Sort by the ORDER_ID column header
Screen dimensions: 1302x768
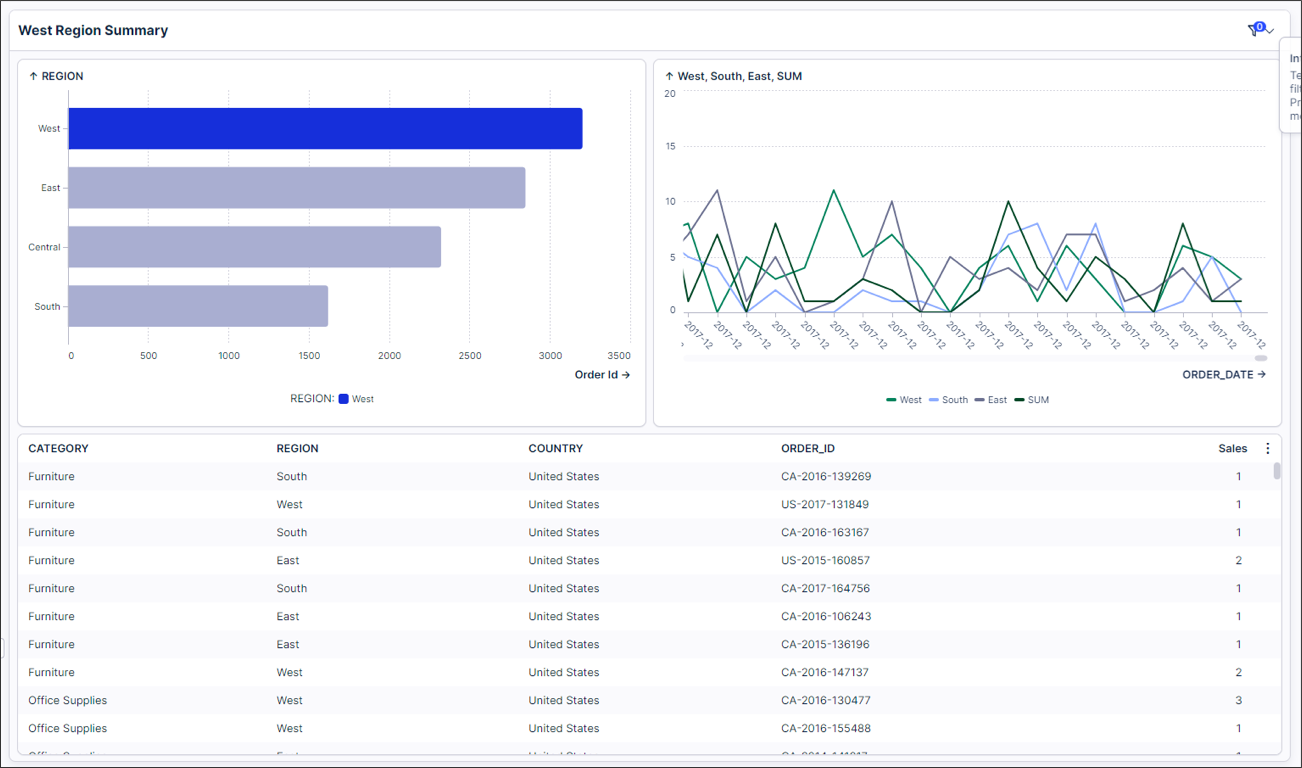tap(807, 449)
